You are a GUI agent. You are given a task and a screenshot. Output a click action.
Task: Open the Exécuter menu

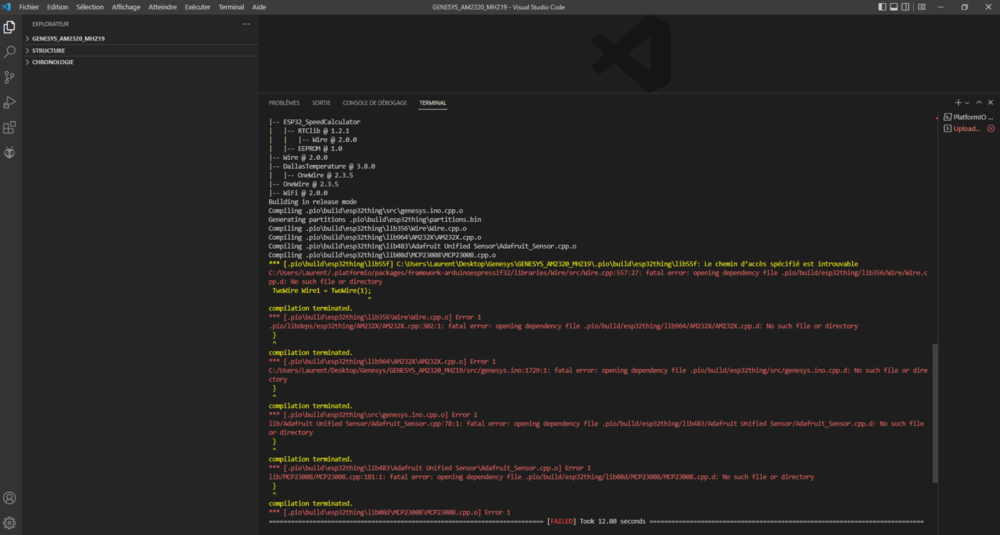(x=197, y=7)
